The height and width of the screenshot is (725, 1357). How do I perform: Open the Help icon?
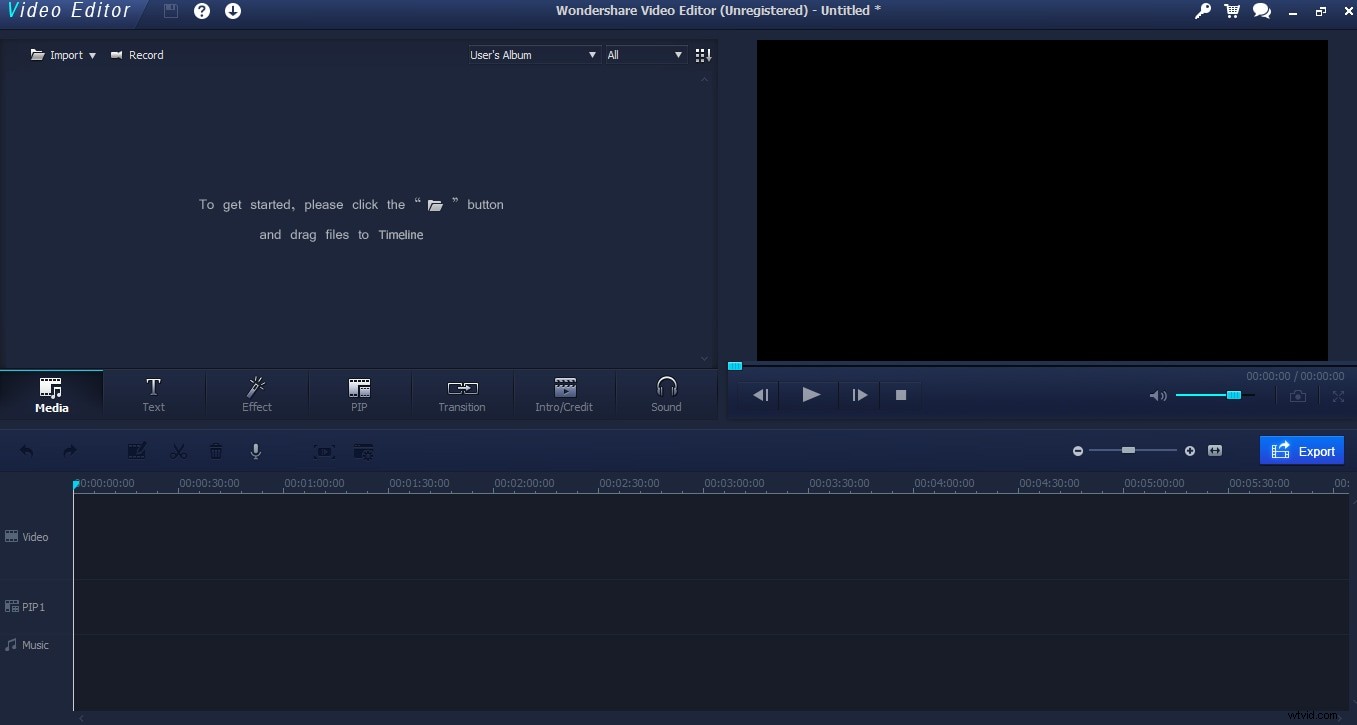click(202, 11)
